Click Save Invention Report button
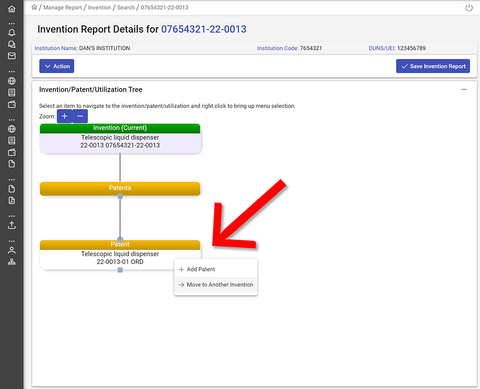Screen dimensions: 480x389 click(x=433, y=66)
